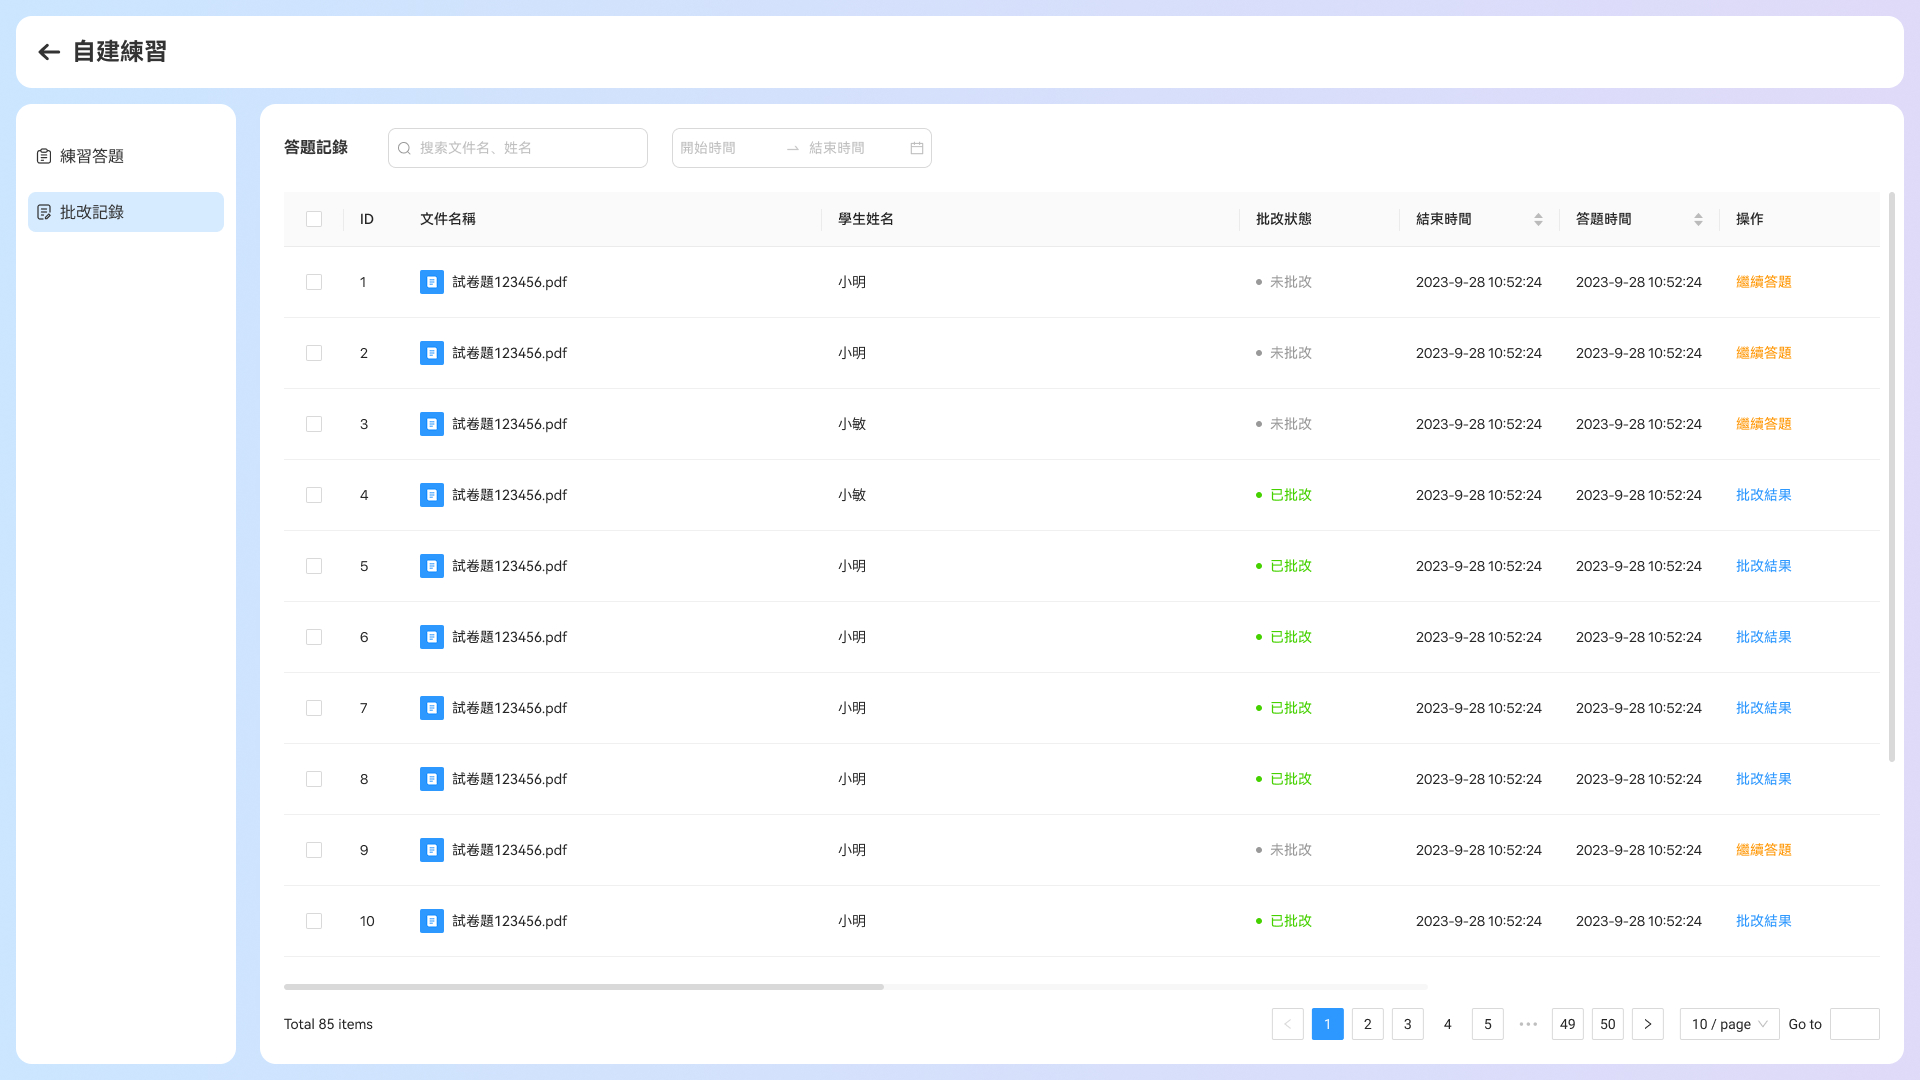1920x1080 pixels.
Task: Check the checkbox for row 3
Action: coord(314,424)
